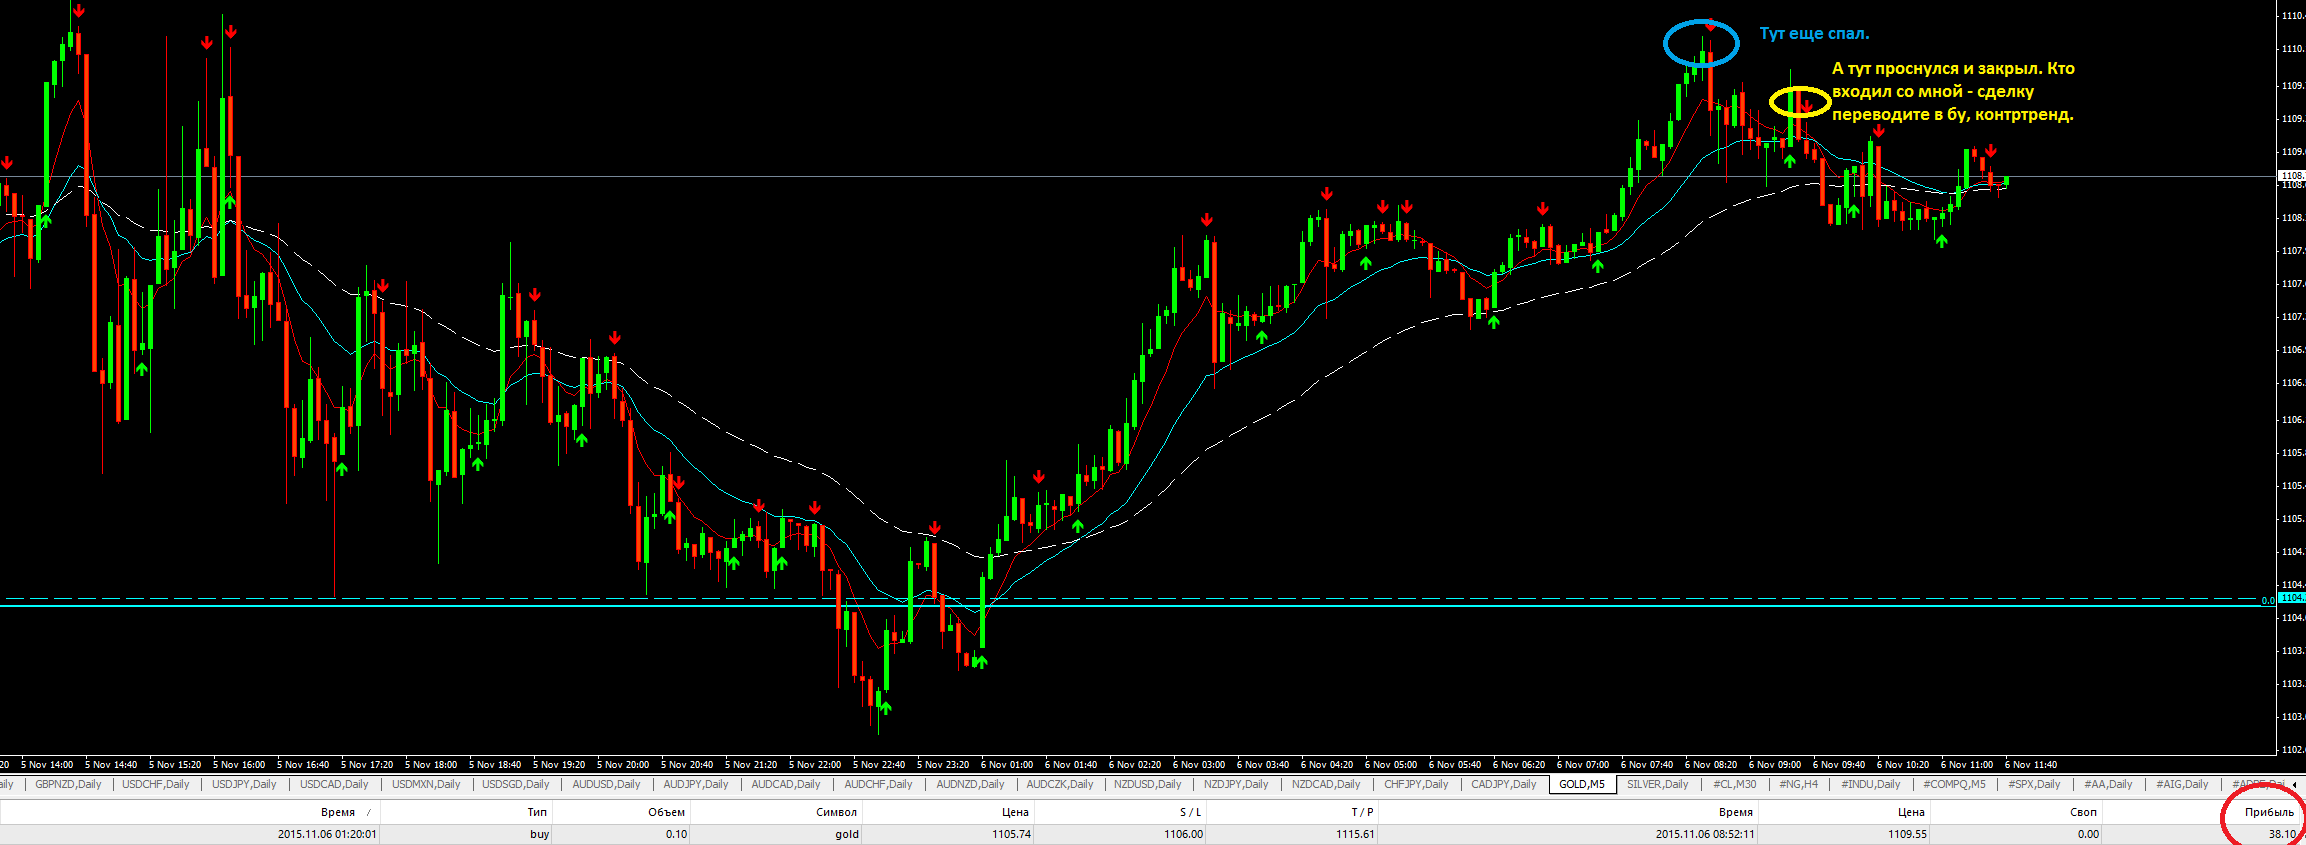The width and height of the screenshot is (2306, 845).
Task: Select the 0.10 volume cell
Action: (676, 834)
